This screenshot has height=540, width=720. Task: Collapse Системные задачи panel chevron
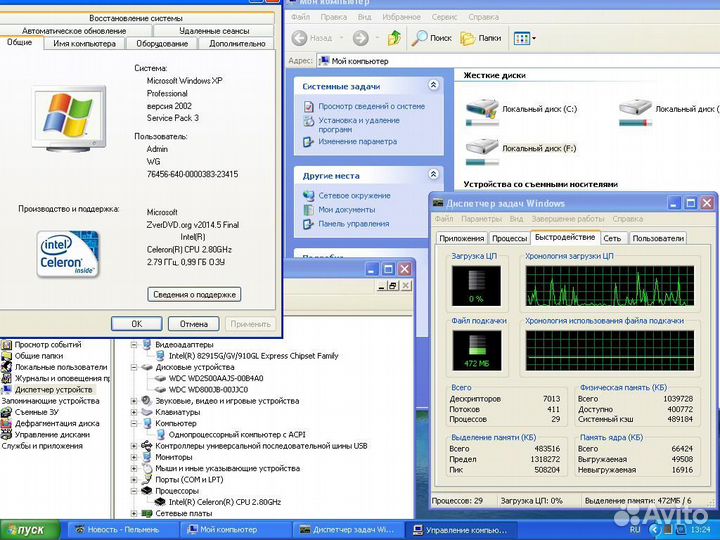[x=433, y=85]
